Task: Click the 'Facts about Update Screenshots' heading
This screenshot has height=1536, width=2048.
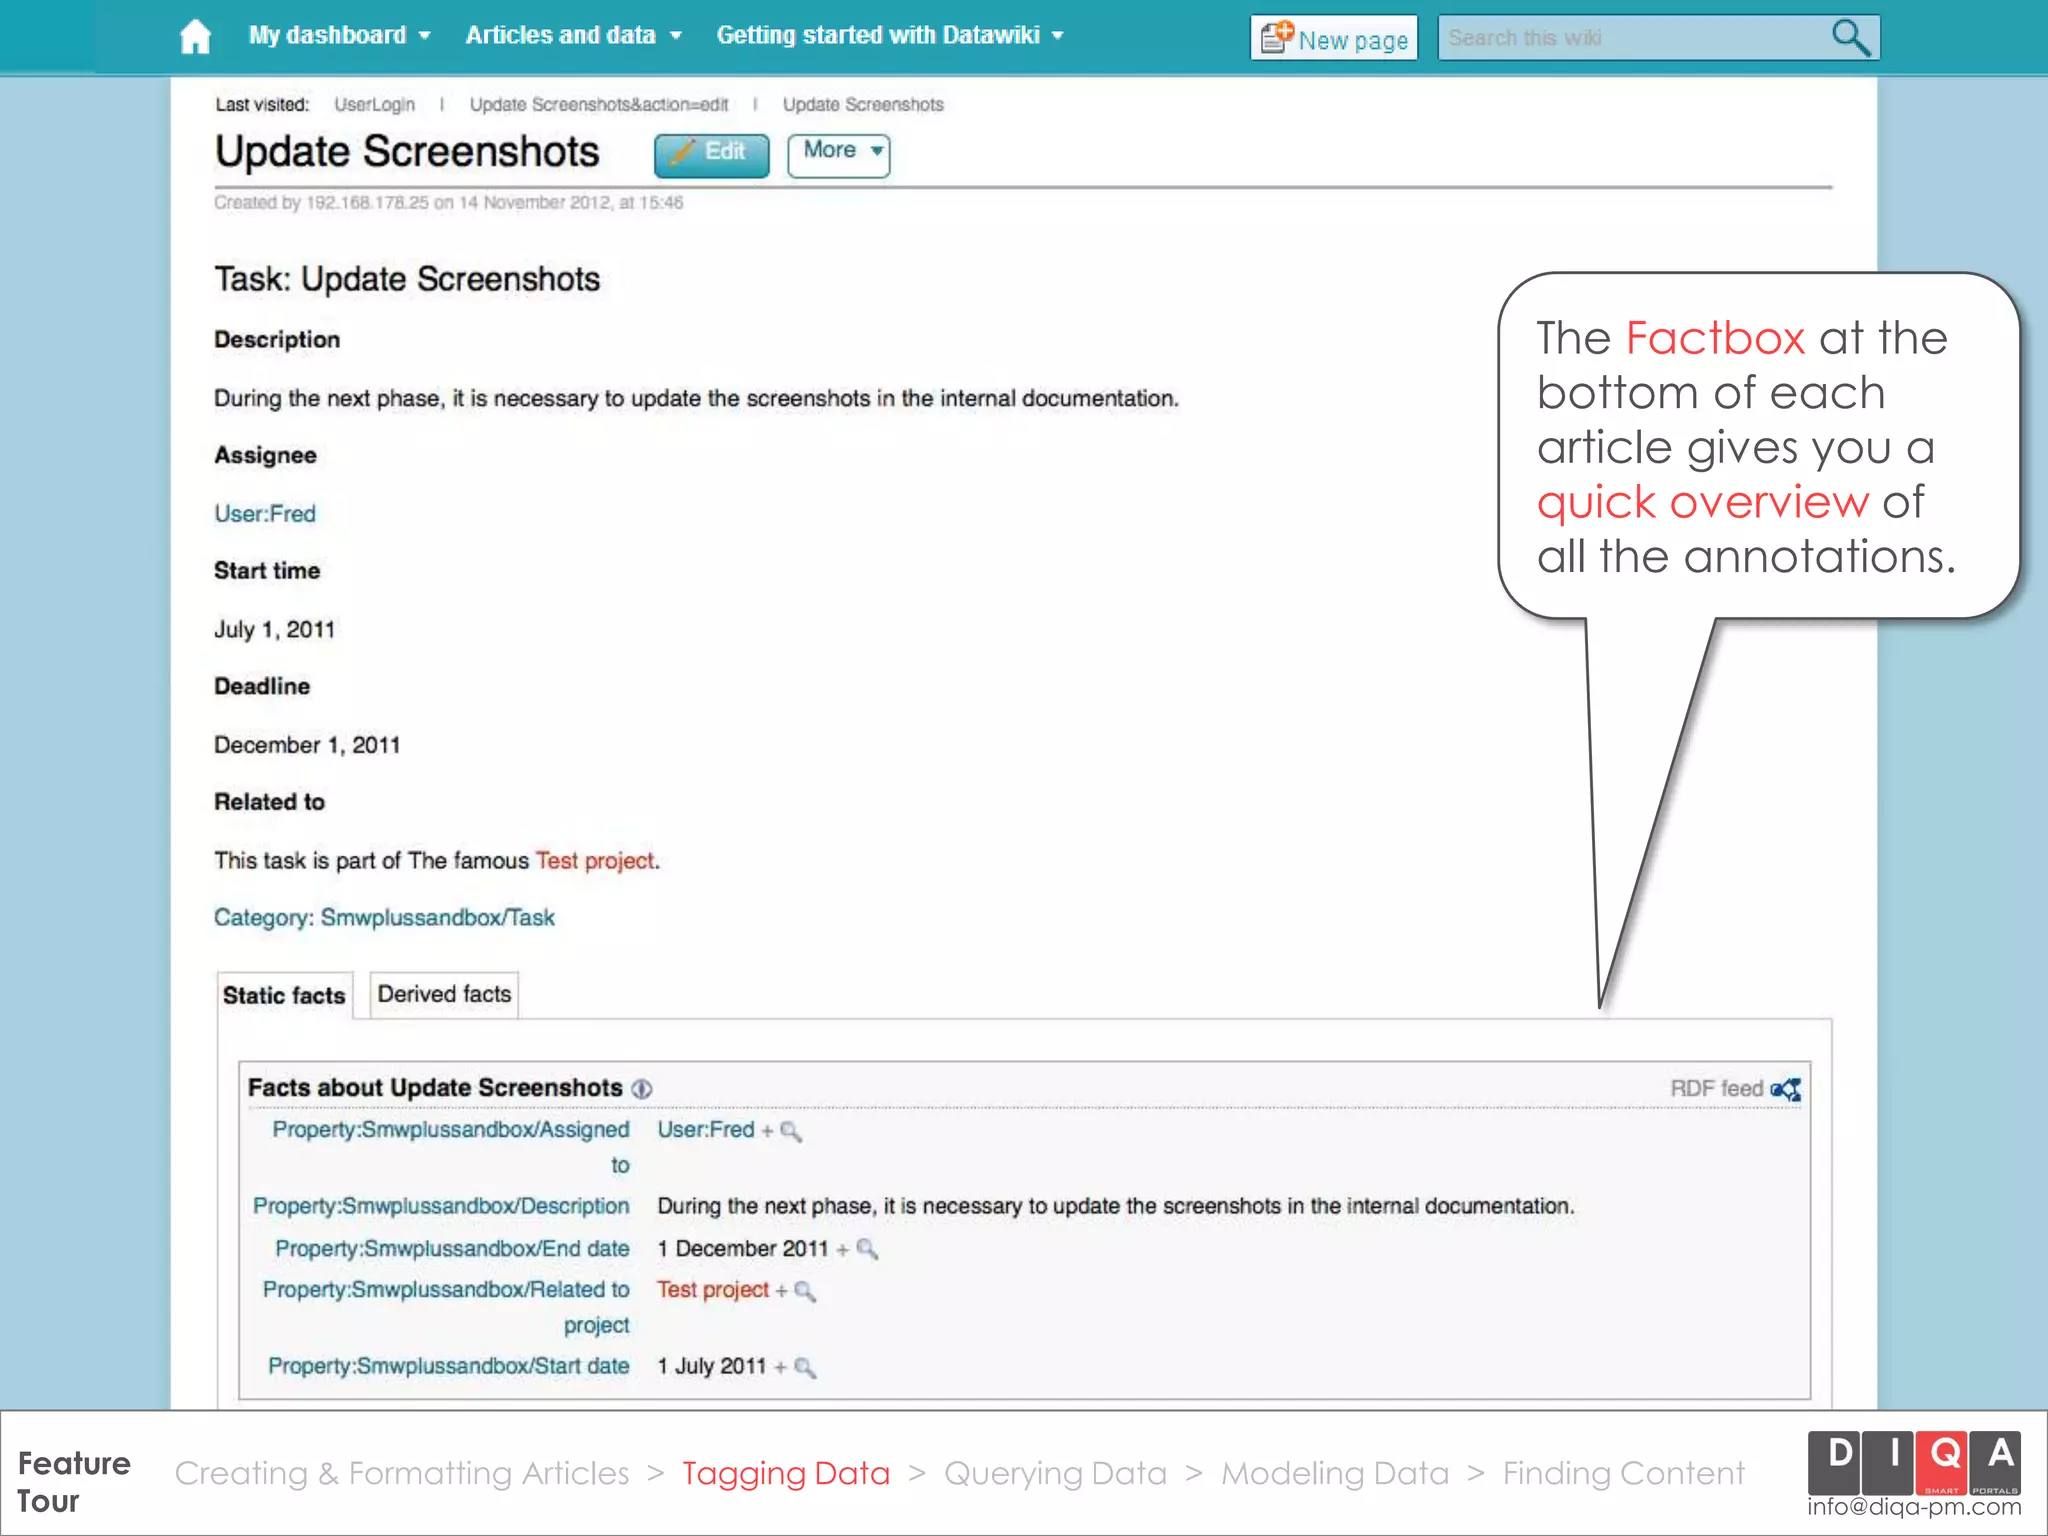Action: 435,1088
